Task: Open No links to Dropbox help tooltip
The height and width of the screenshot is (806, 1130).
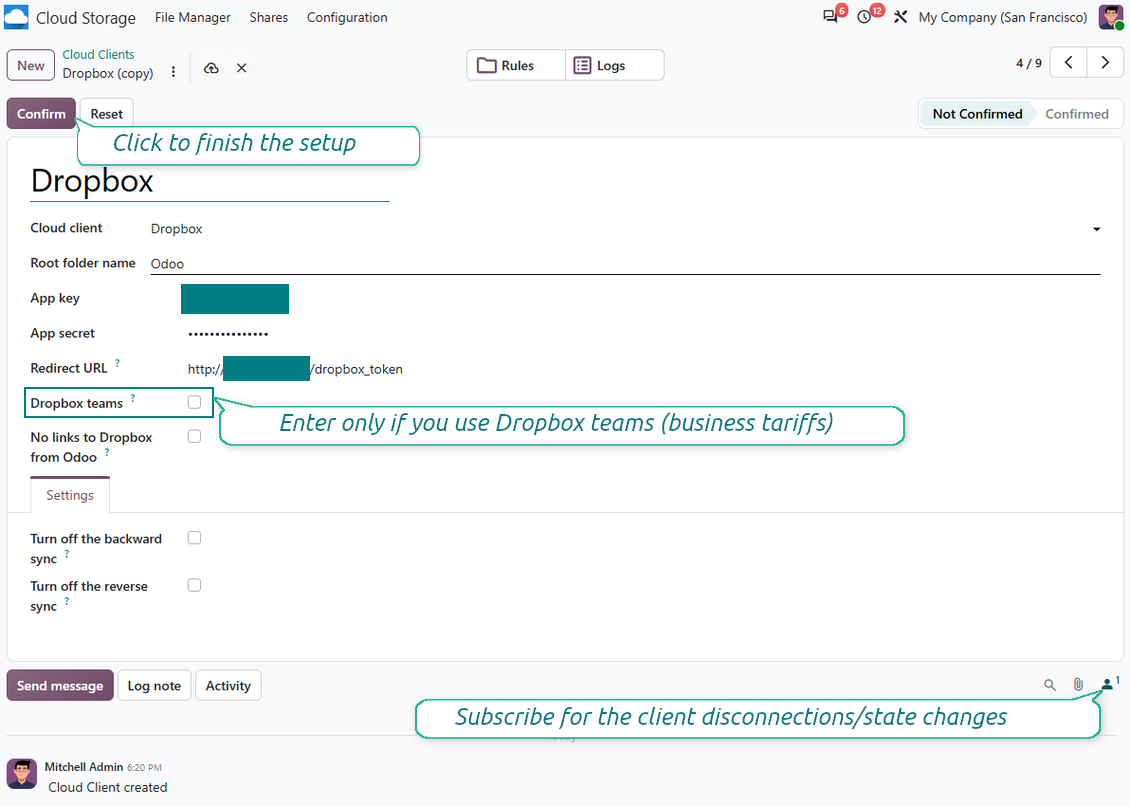Action: [x=107, y=452]
